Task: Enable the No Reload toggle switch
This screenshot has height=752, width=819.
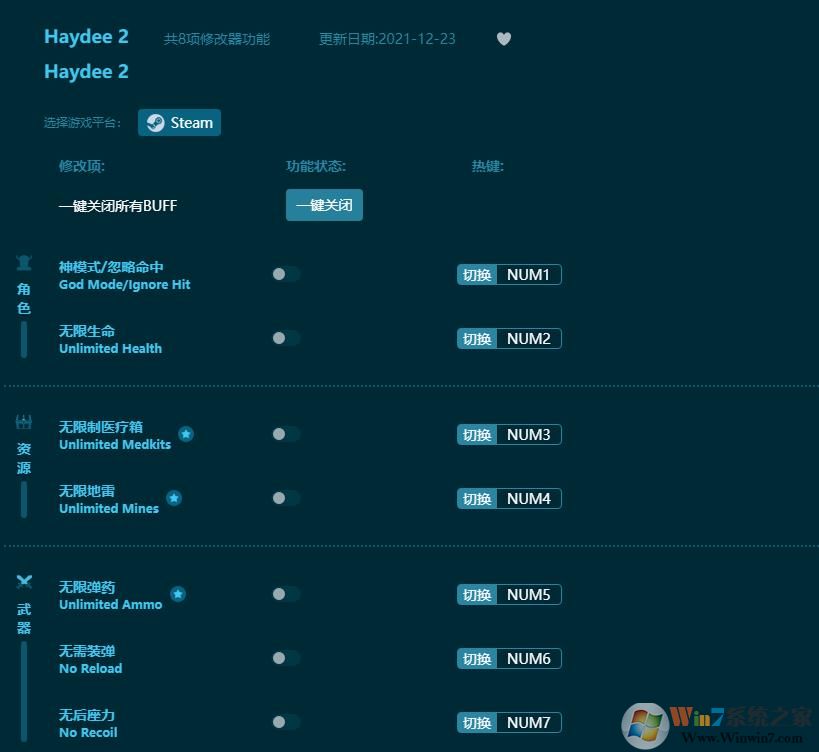Action: 285,658
